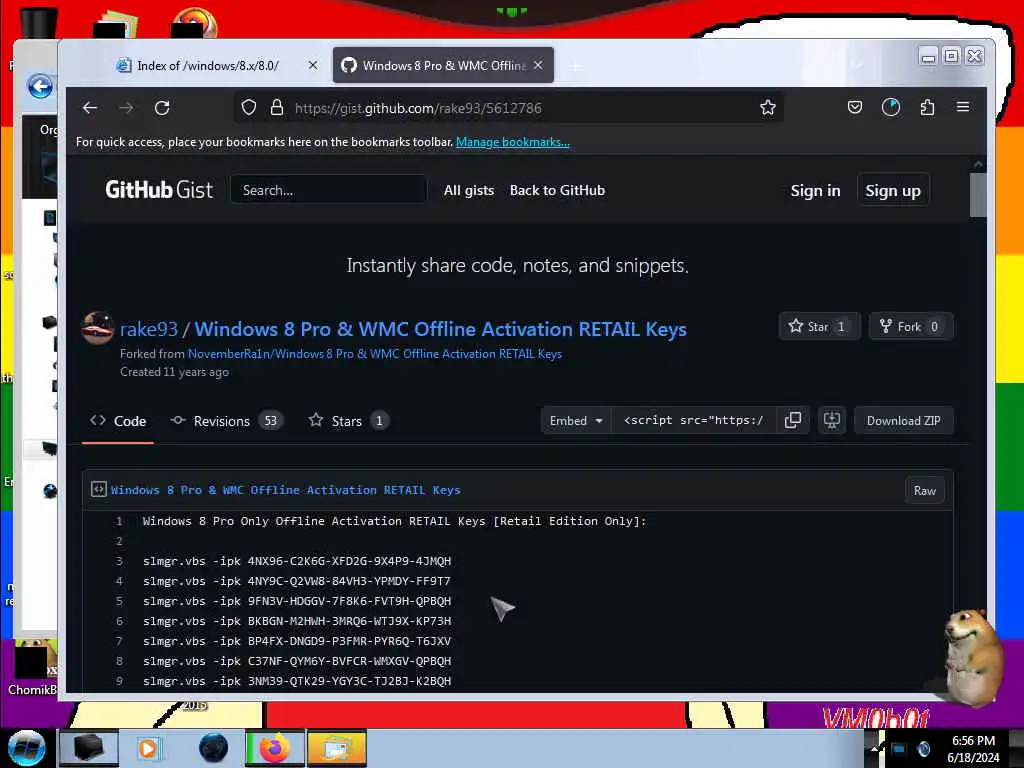
Task: Open the file explorer taskbar icon
Action: click(336, 748)
